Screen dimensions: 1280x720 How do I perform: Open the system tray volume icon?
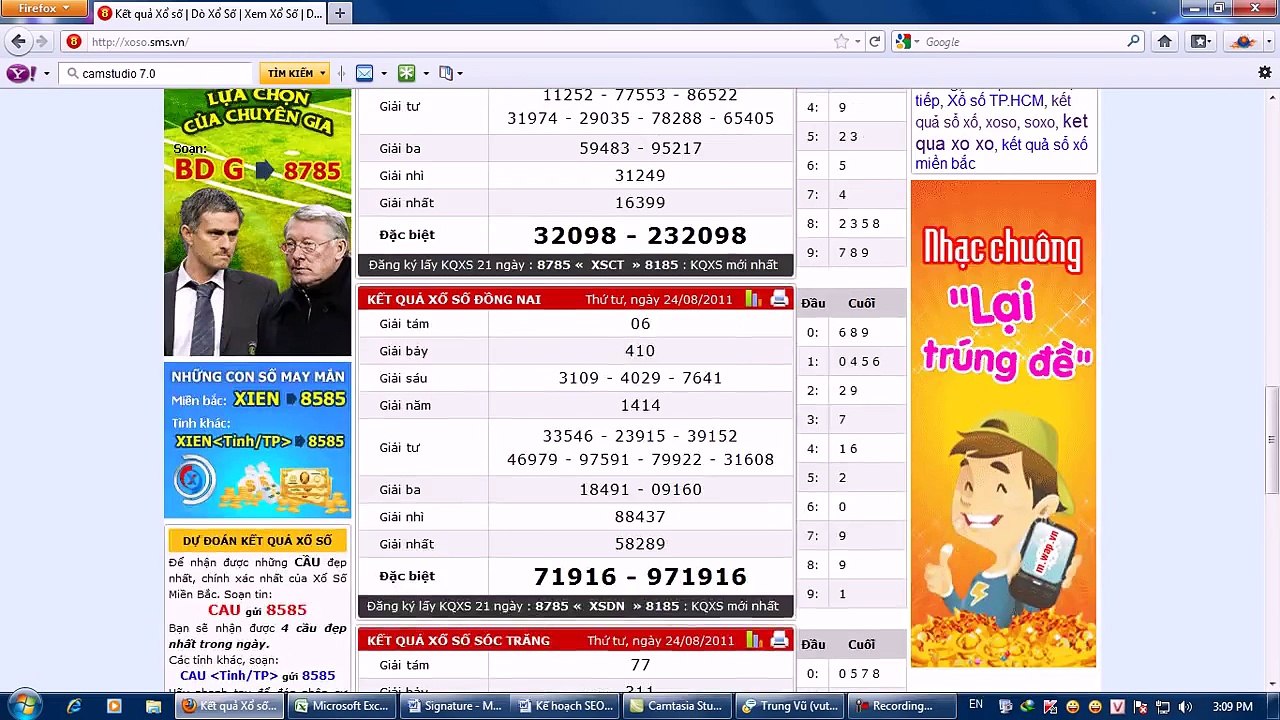click(1185, 706)
